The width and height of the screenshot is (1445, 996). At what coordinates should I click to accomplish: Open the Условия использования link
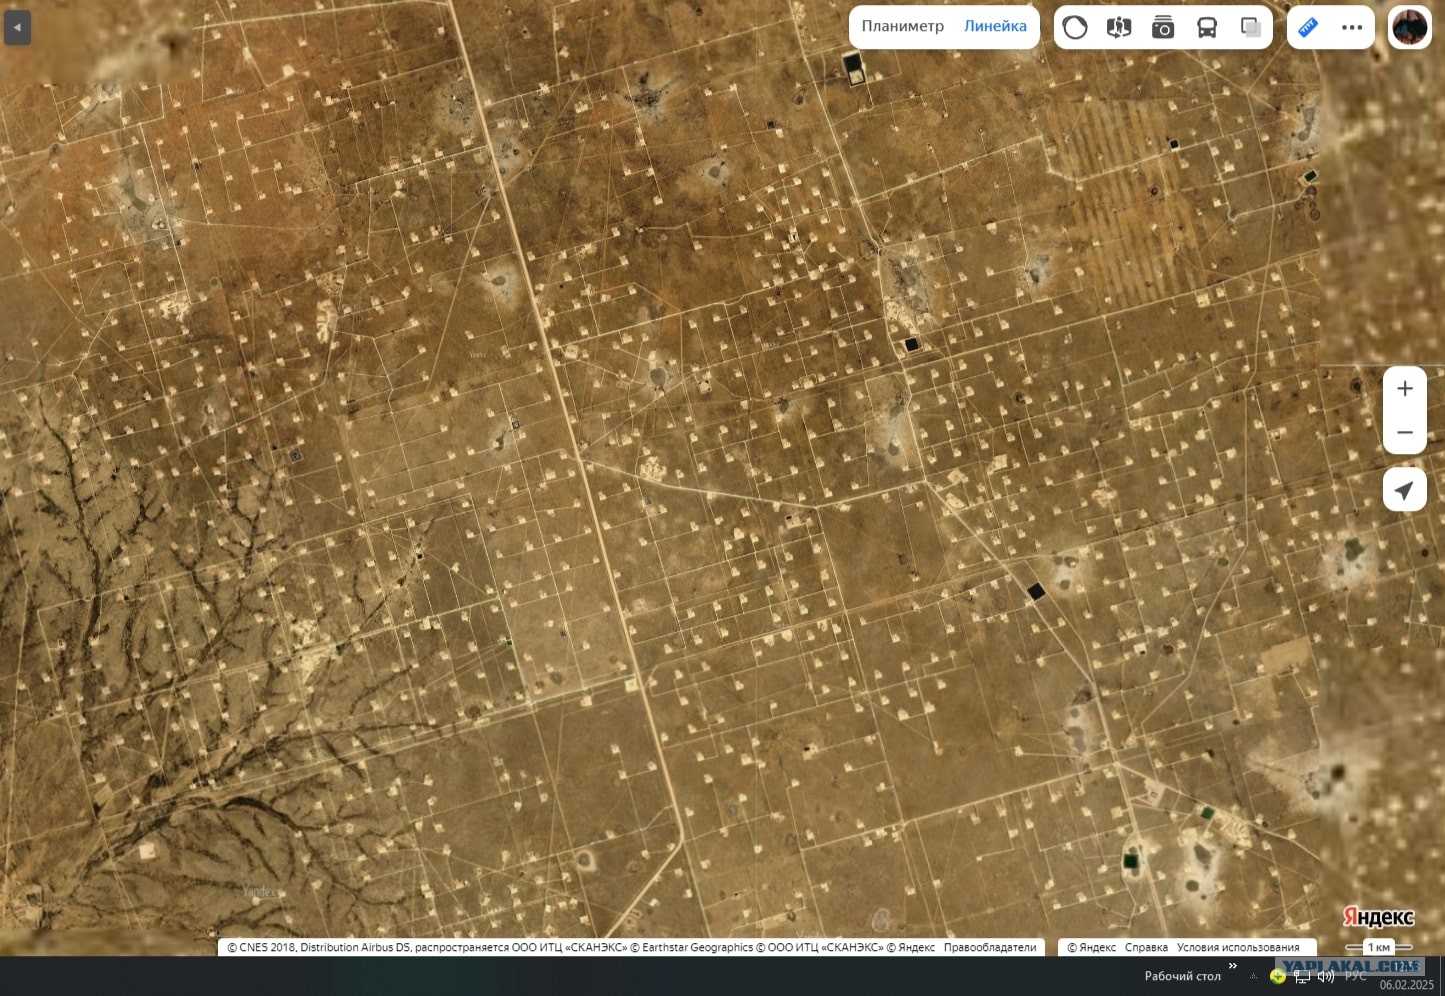click(x=1238, y=947)
